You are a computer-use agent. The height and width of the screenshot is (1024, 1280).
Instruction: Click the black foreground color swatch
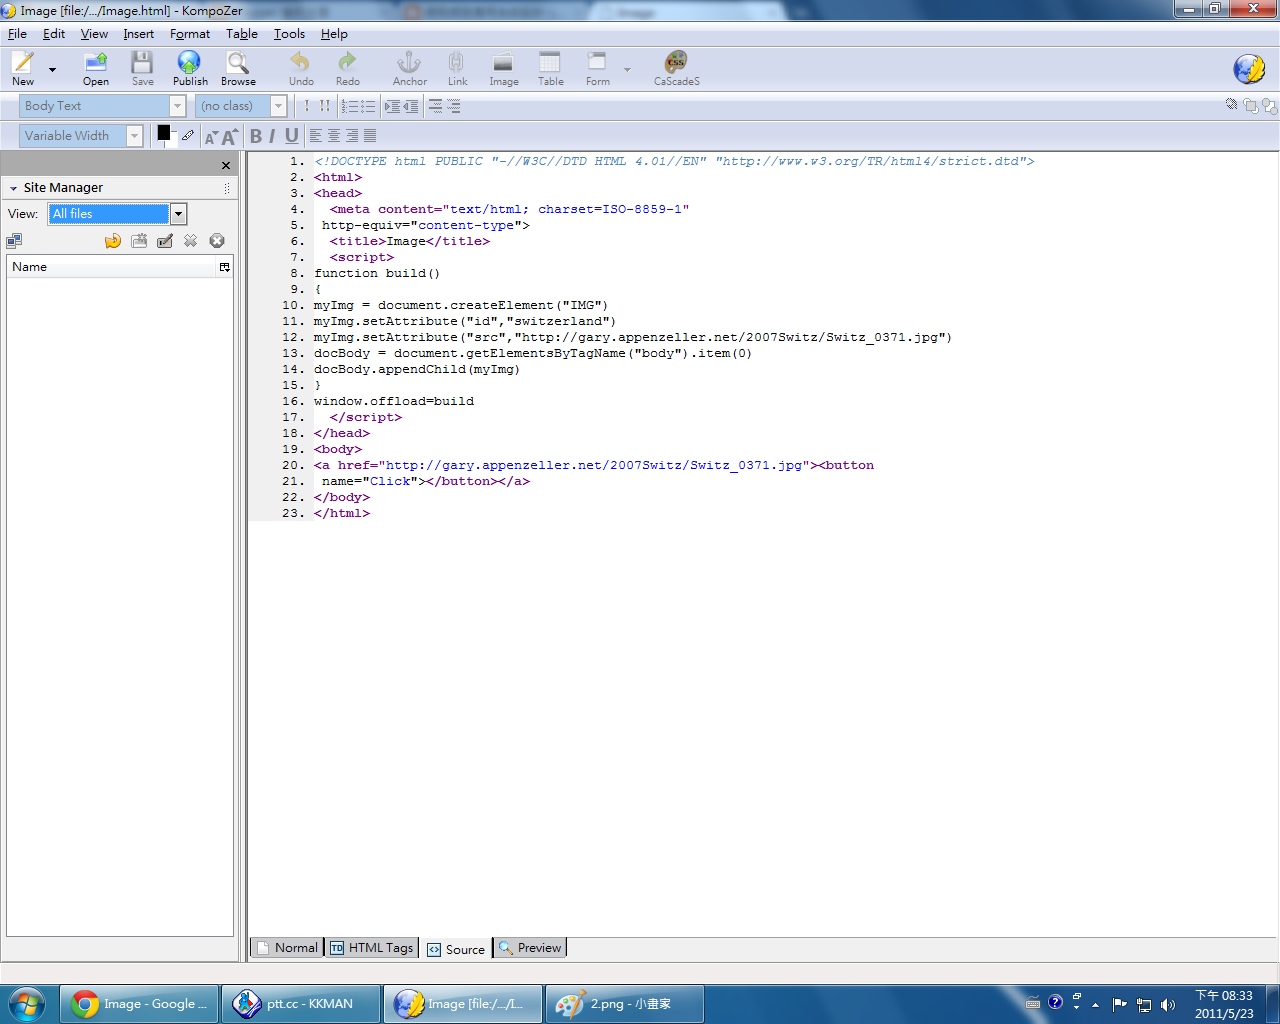point(163,132)
